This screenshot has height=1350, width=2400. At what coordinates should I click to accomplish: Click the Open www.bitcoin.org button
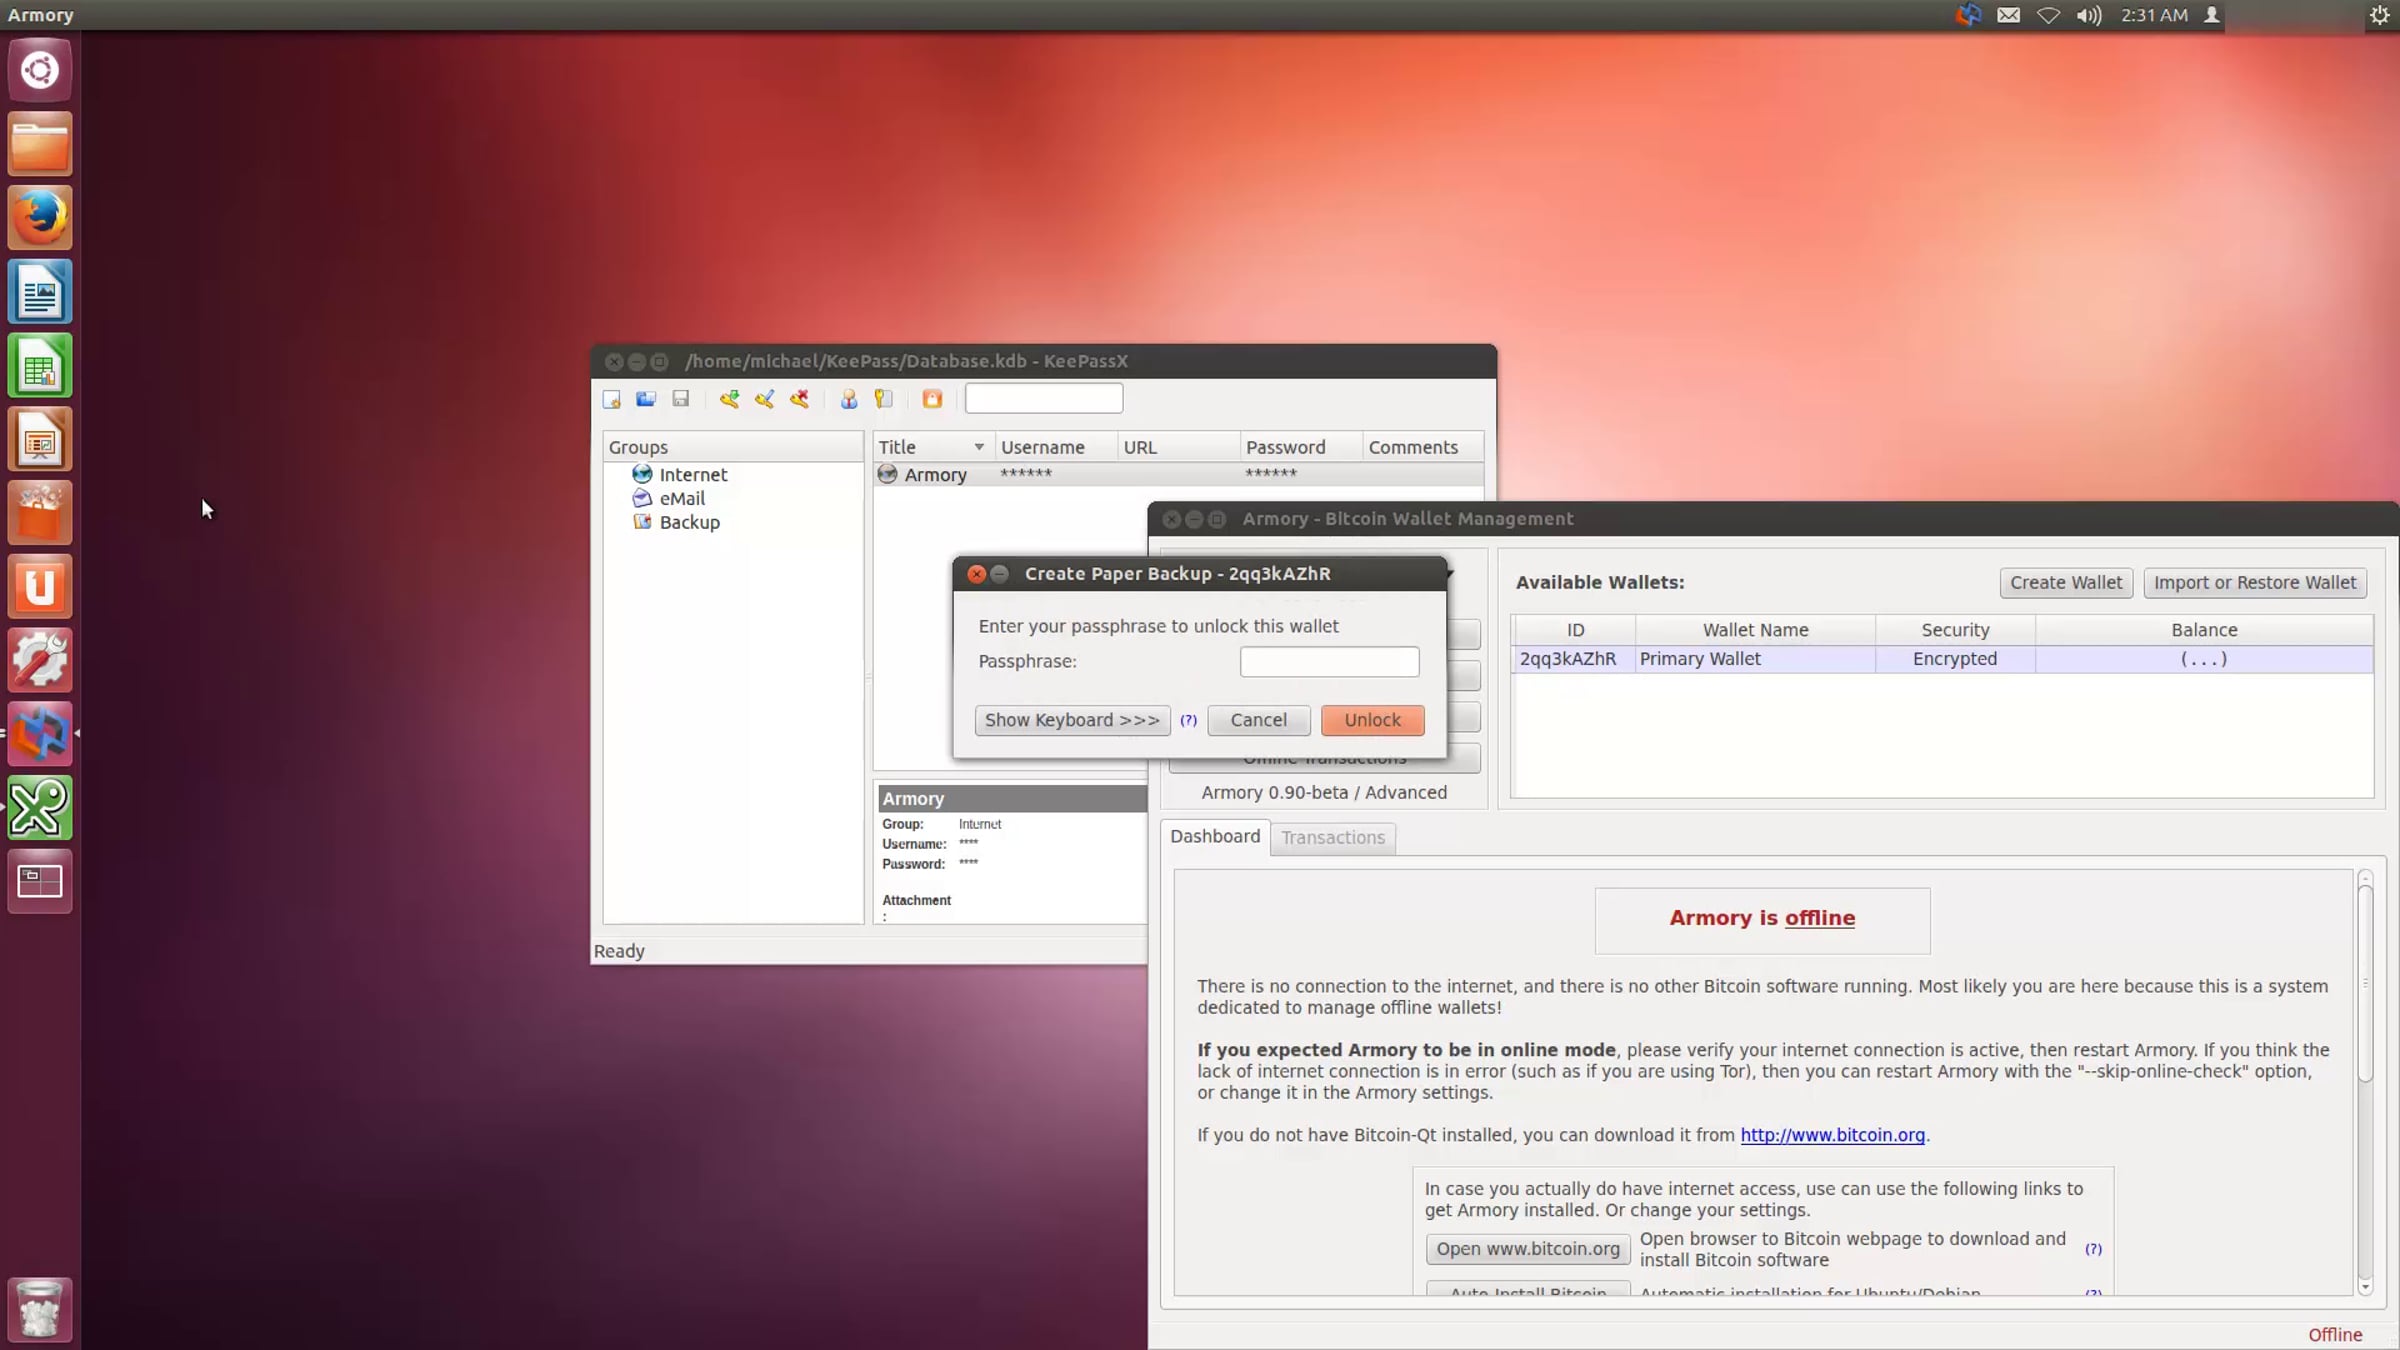coord(1528,1249)
